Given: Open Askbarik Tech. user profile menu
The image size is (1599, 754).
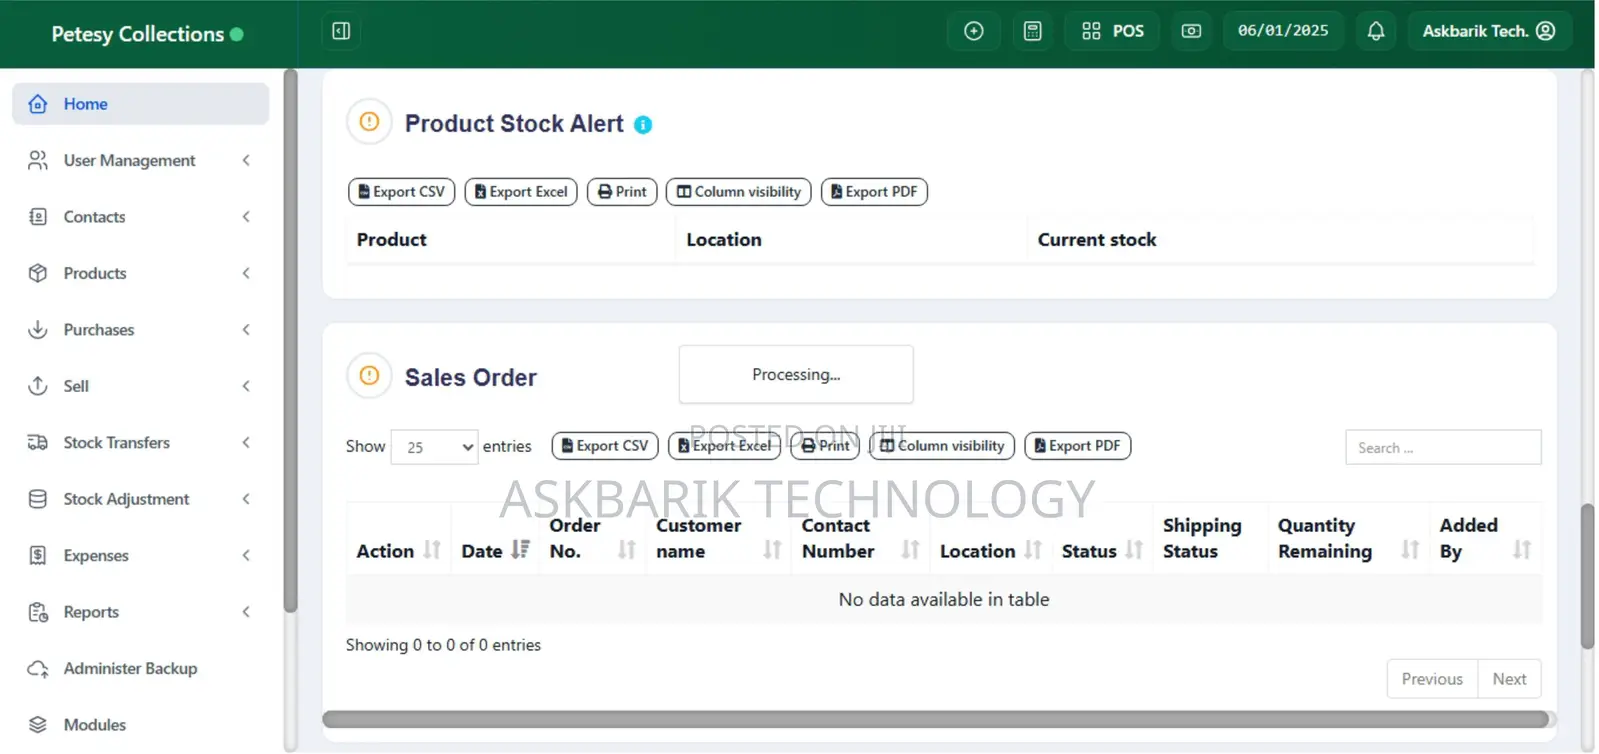Looking at the screenshot, I should (x=1489, y=31).
